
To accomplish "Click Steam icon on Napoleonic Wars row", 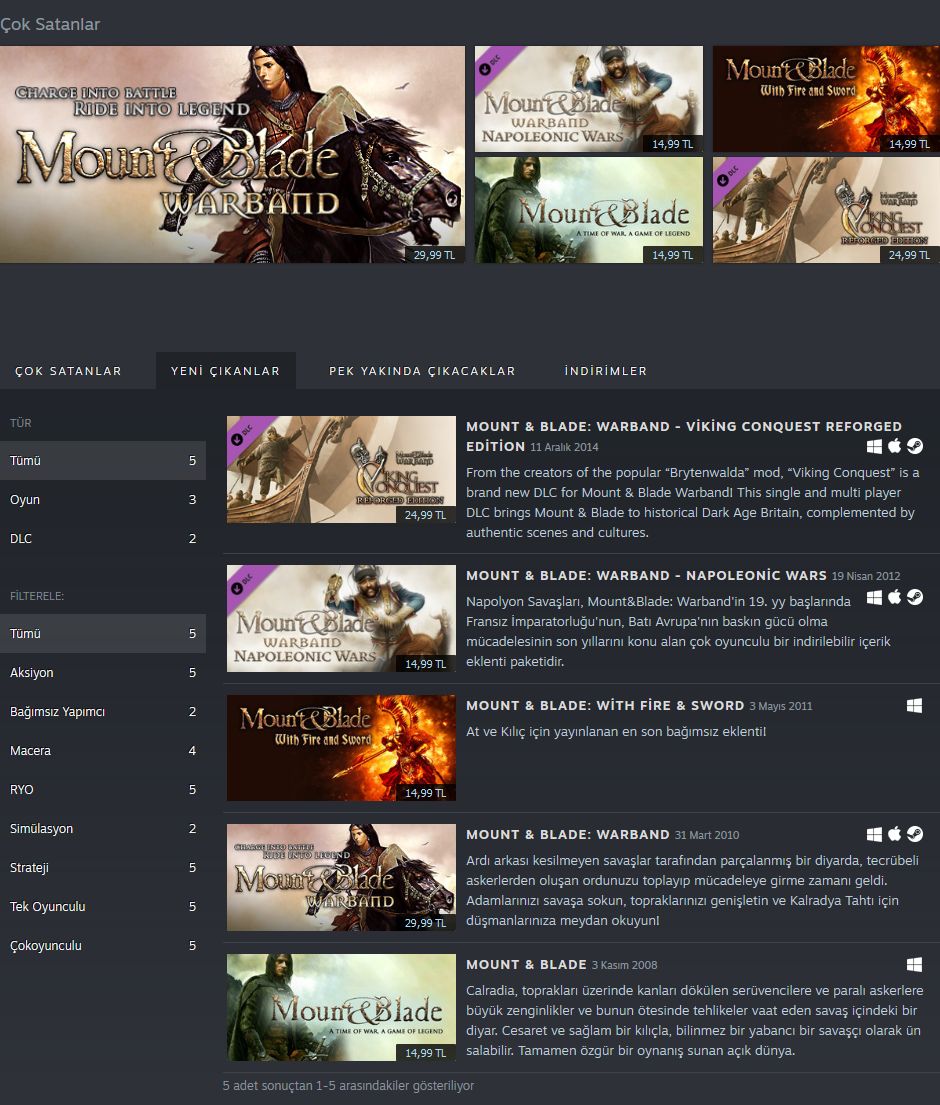I will point(915,598).
